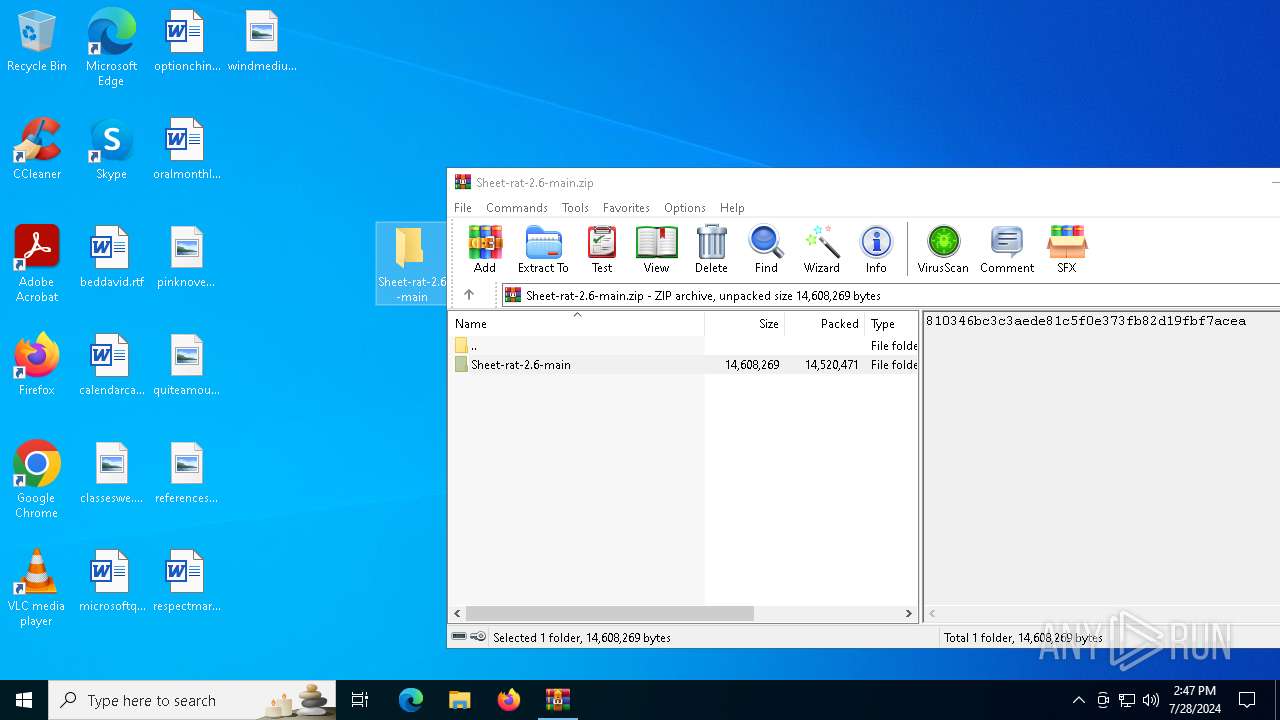
Task: Open the Commands menu
Action: point(517,208)
